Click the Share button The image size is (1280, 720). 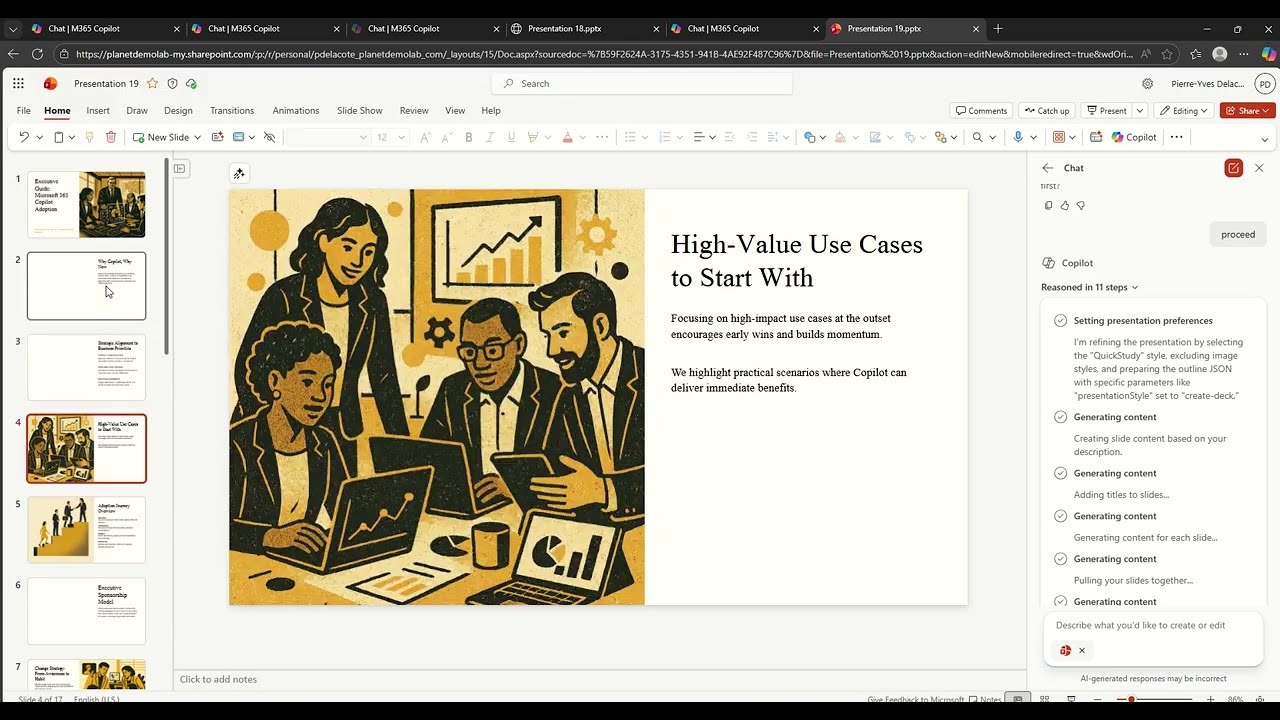click(x=1248, y=111)
